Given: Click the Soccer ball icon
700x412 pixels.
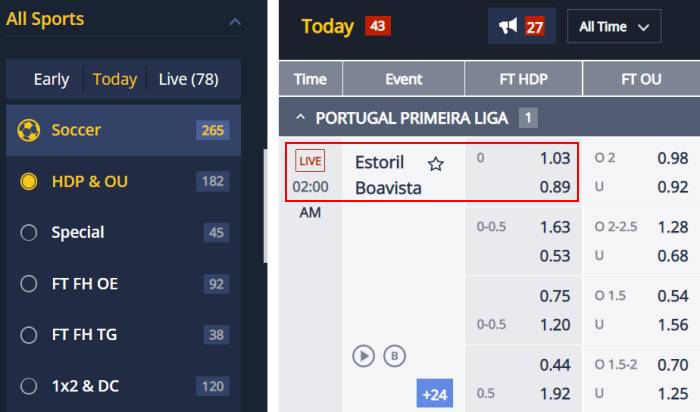Looking at the screenshot, I should pyautogui.click(x=29, y=130).
